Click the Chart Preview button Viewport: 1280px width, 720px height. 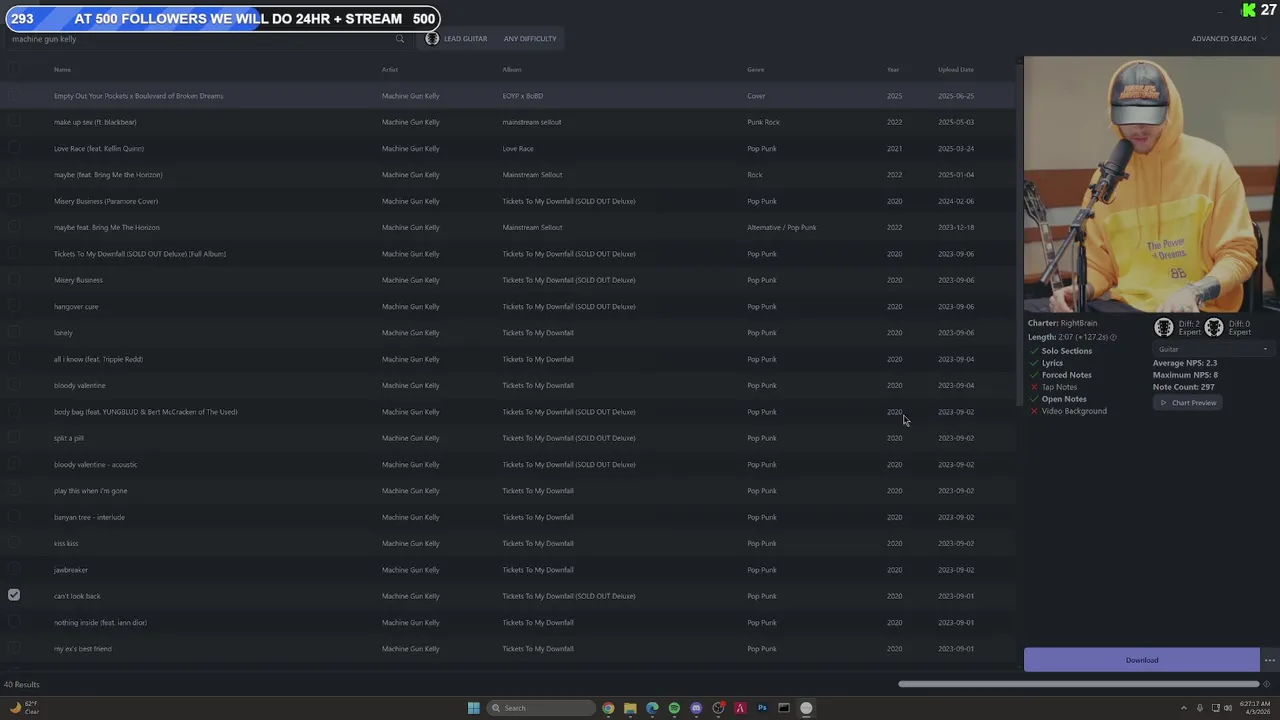(x=1188, y=403)
